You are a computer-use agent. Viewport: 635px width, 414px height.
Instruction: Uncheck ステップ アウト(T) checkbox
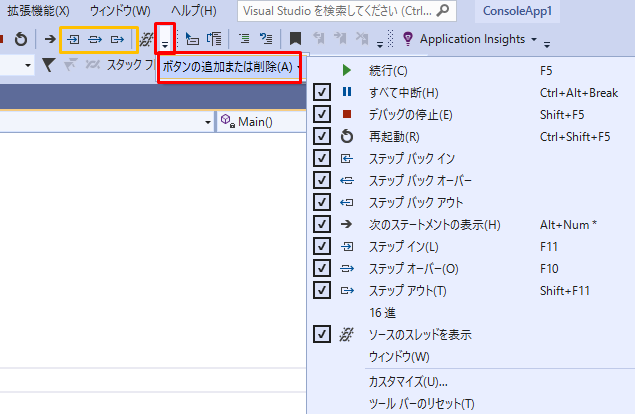pyautogui.click(x=322, y=290)
